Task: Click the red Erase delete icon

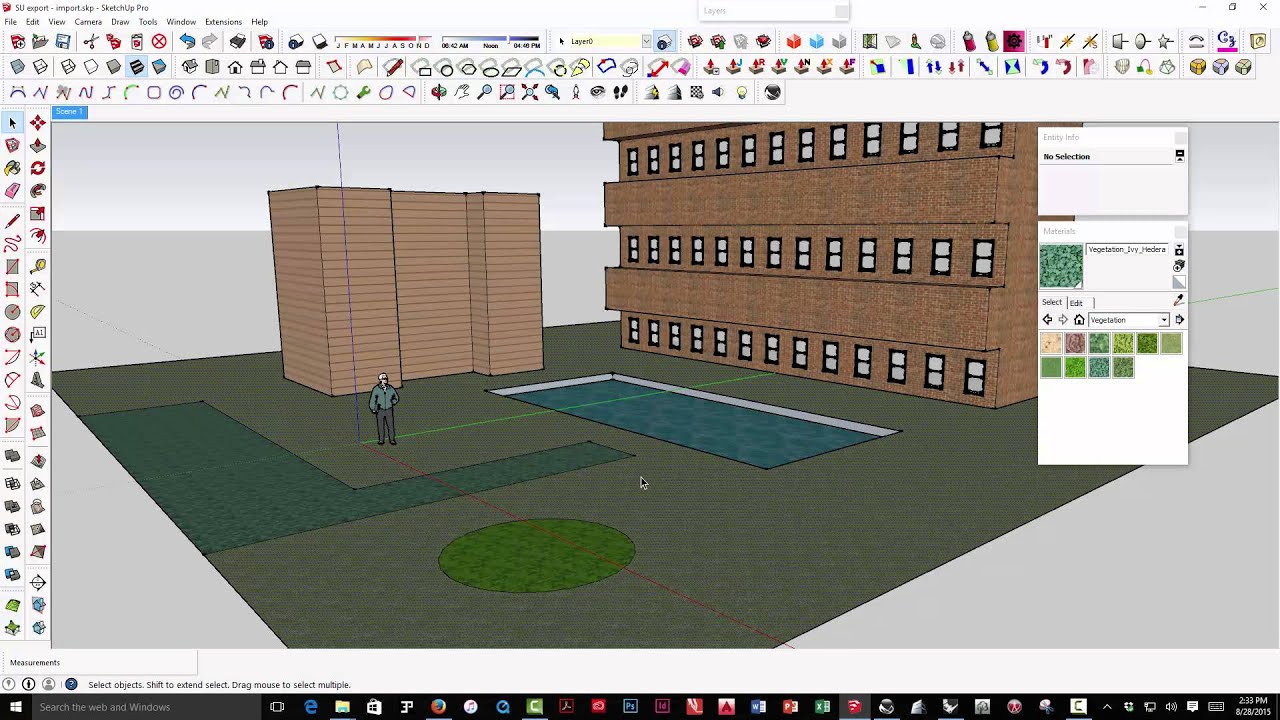Action: tap(159, 42)
